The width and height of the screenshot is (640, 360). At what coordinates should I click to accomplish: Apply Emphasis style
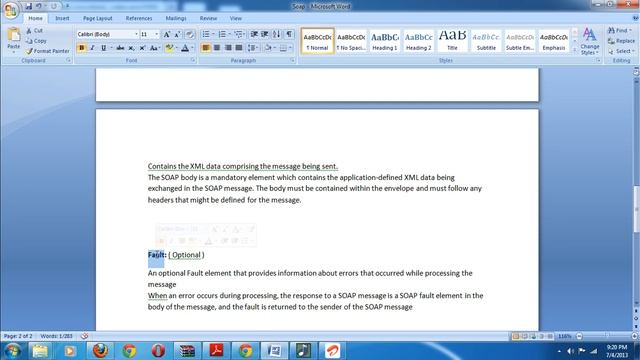(554, 41)
